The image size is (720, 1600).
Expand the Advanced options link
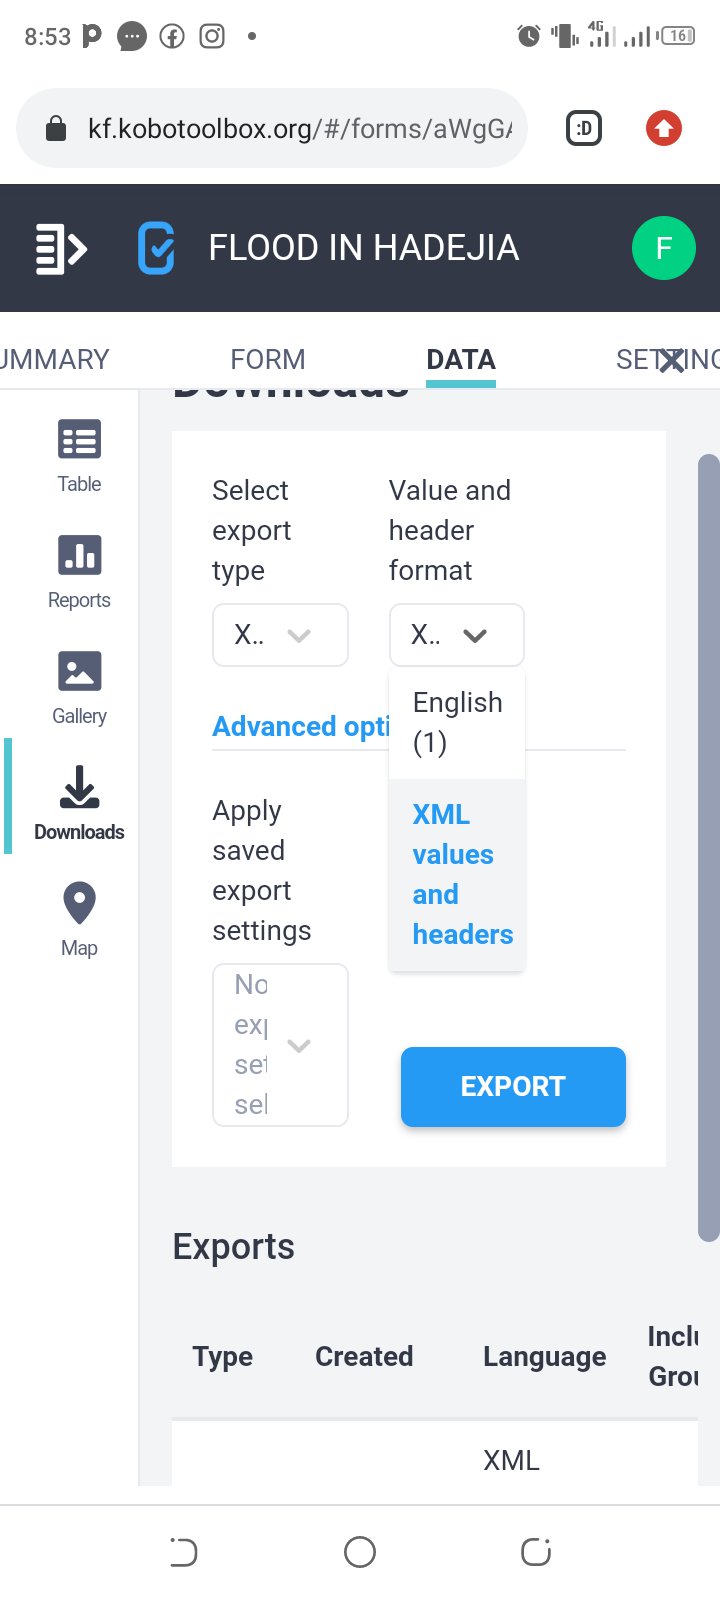(300, 727)
